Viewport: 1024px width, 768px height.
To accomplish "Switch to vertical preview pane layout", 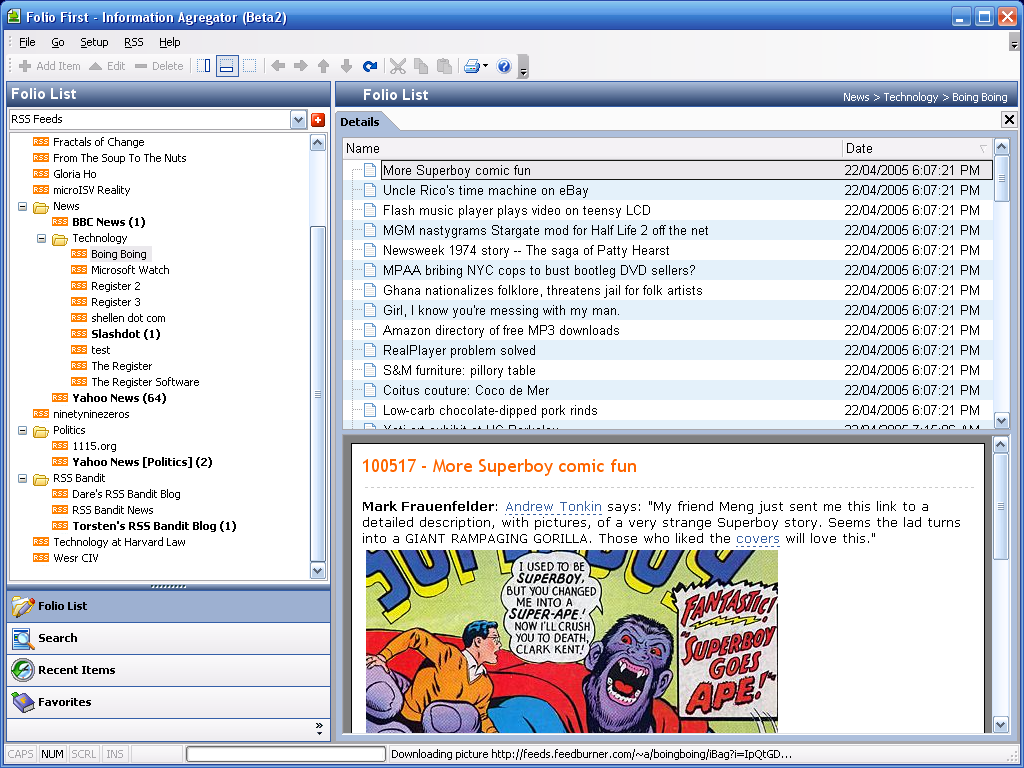I will [204, 66].
